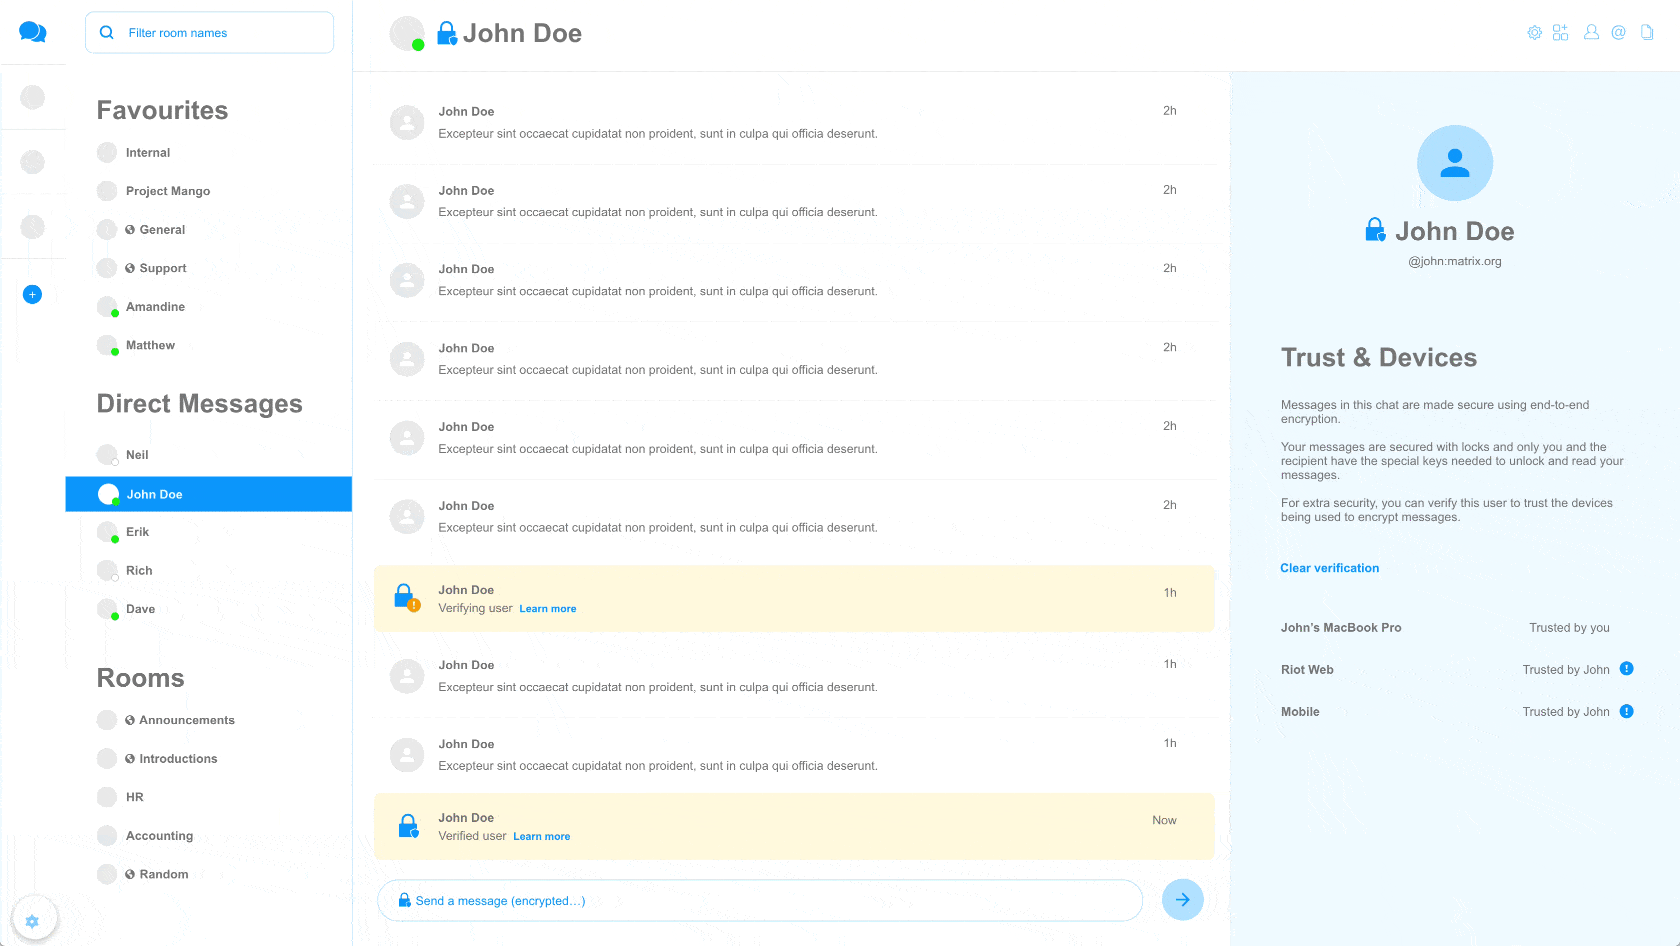Click the Clear verification link
Viewport: 1680px width, 946px height.
click(1329, 568)
